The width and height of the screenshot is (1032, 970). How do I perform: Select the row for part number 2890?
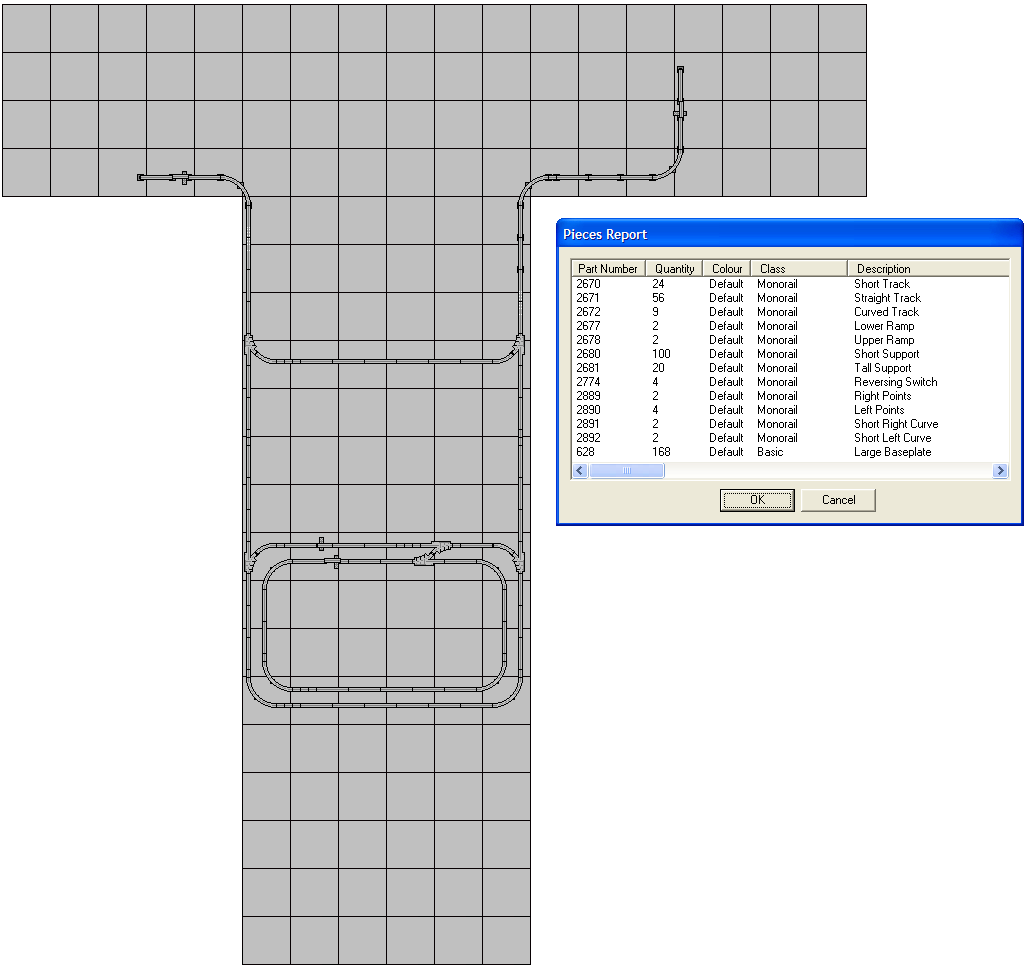(790, 410)
